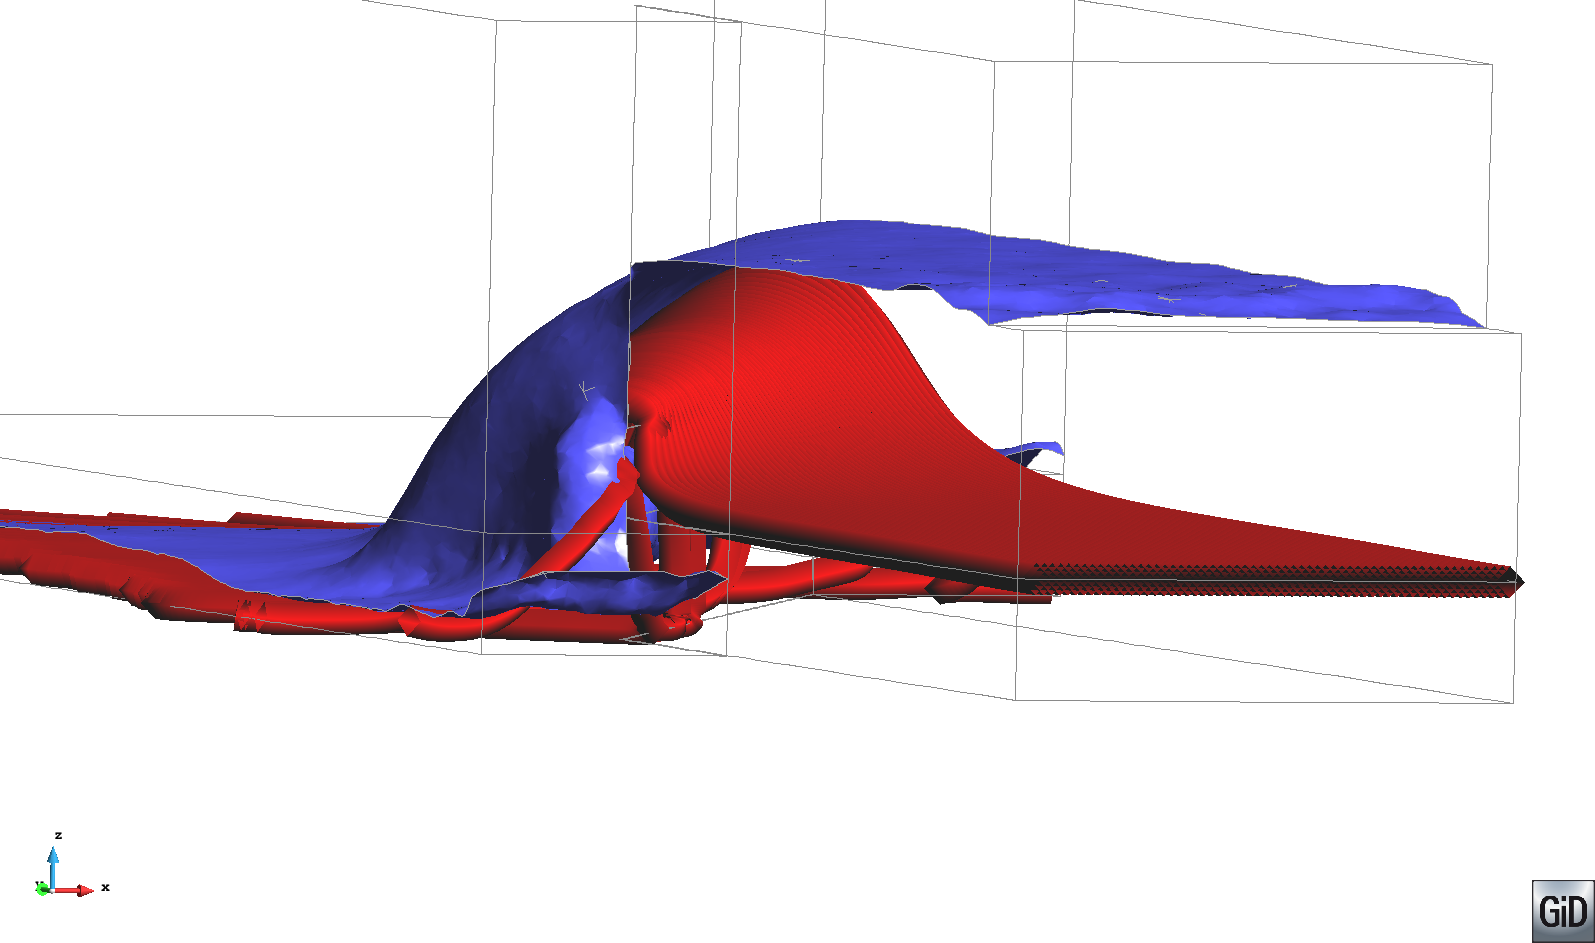Pick the dark pointed tip of red cone
Viewport: 1595px width, 943px height.
click(x=1517, y=581)
